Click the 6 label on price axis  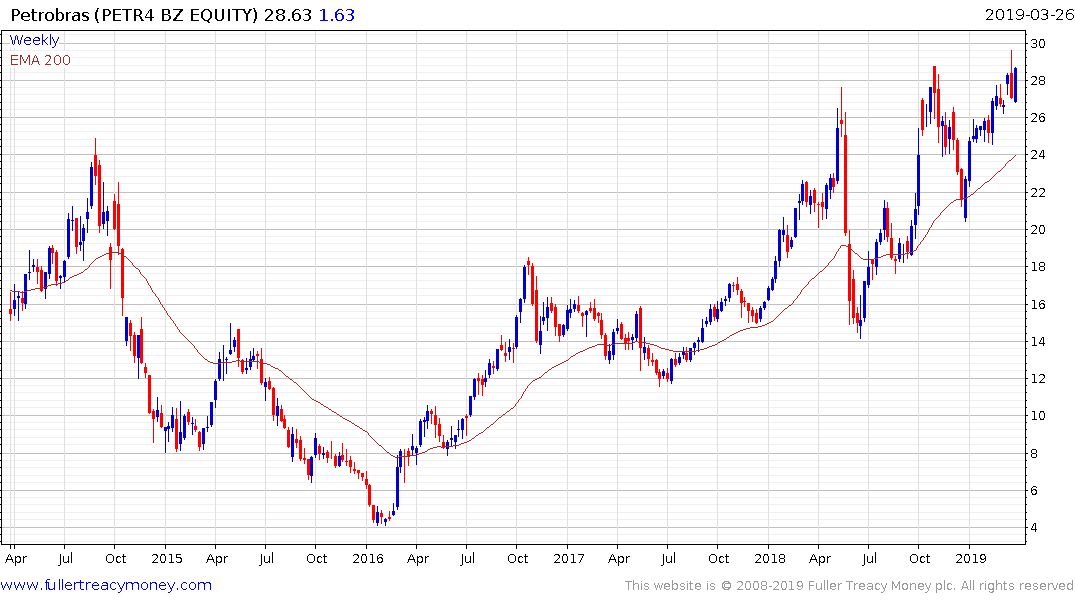tap(1034, 491)
